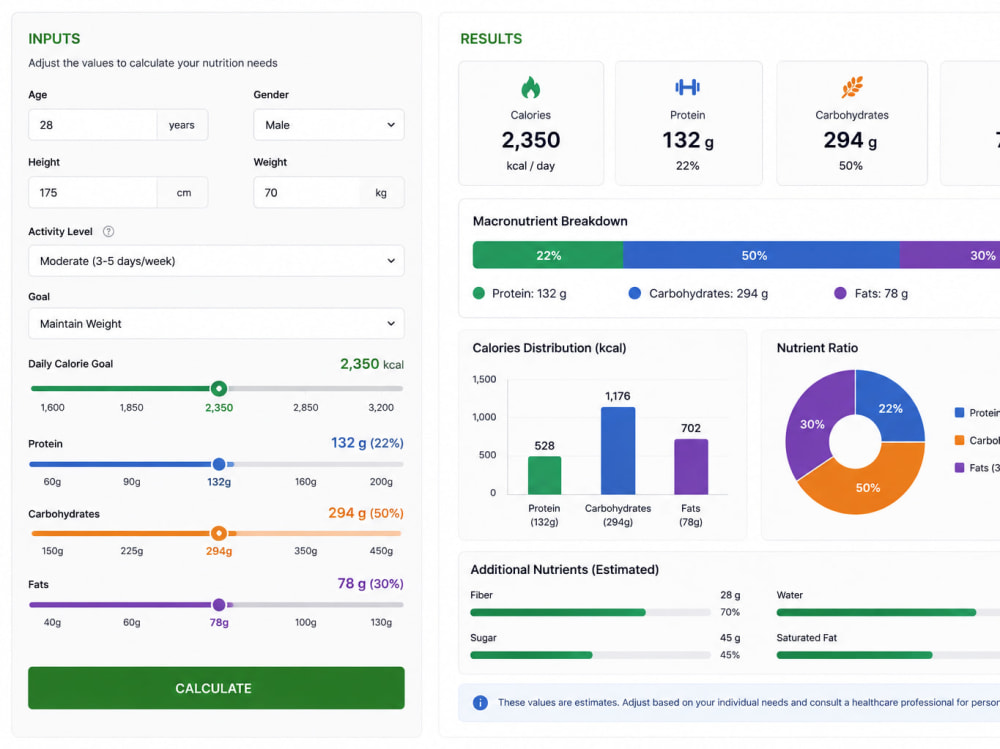Click the green Protein bar in Calories Distribution
Viewport: 1000px width, 749px height.
[x=544, y=475]
